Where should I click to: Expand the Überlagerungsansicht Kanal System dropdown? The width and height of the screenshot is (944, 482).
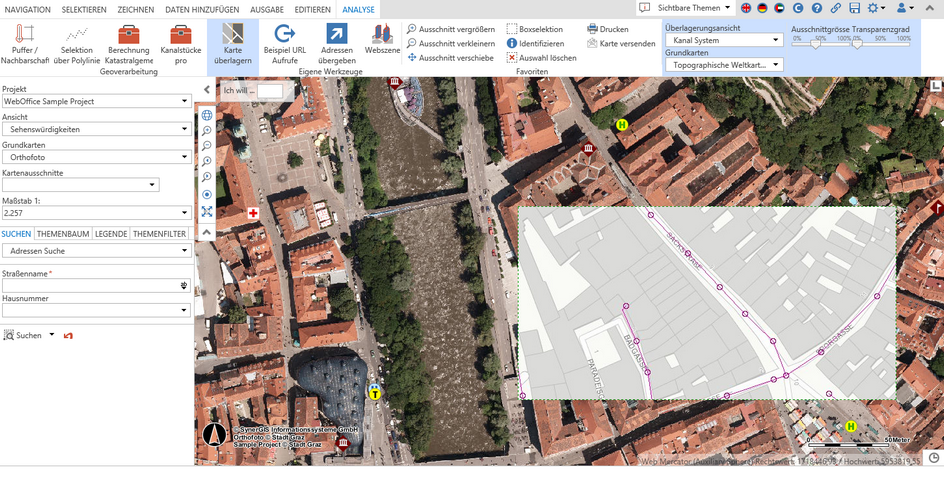tap(723, 41)
